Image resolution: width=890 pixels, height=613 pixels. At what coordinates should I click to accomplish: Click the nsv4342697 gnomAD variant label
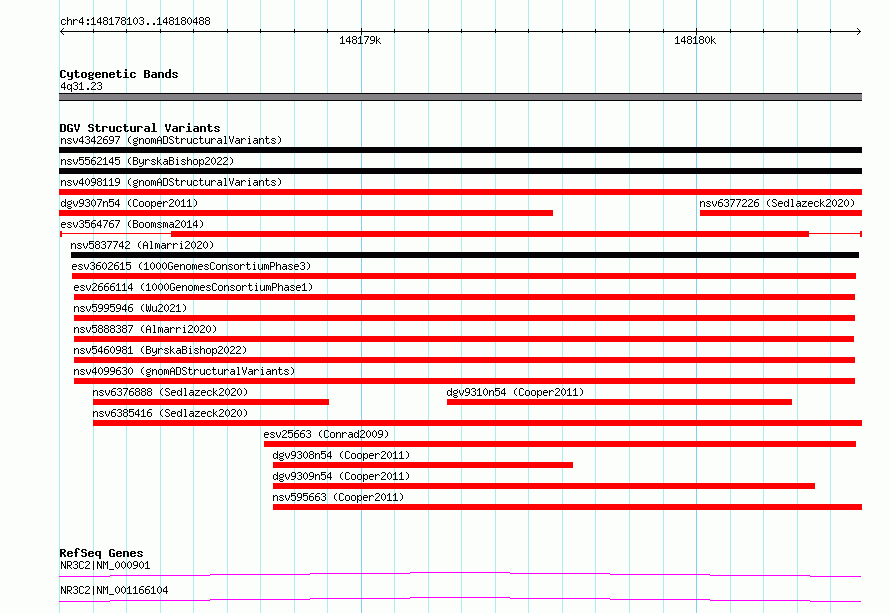coord(171,140)
